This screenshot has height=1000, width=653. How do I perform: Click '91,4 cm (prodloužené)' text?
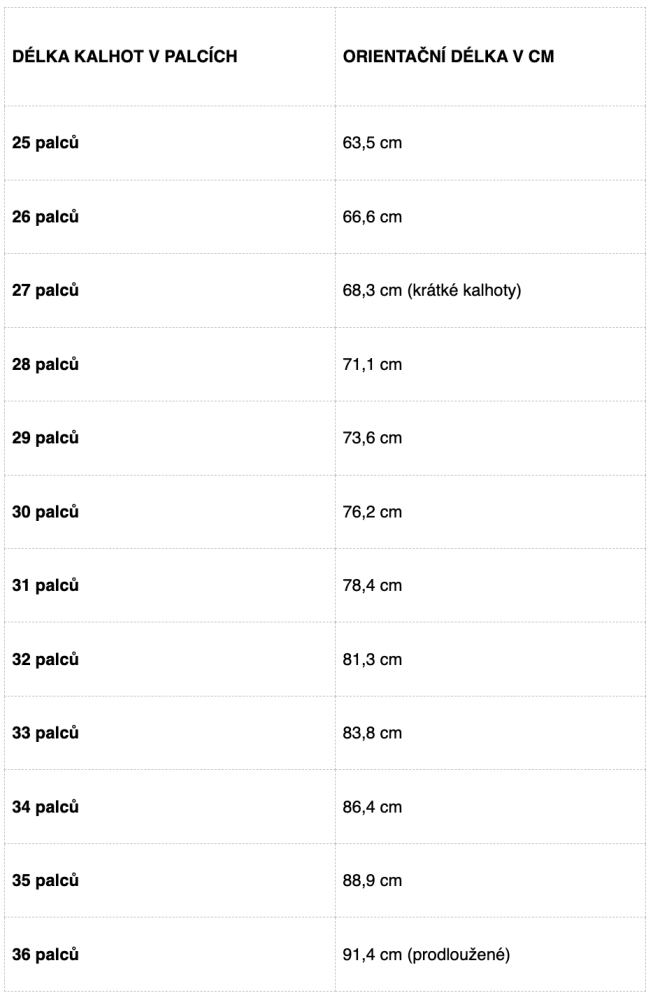click(427, 955)
